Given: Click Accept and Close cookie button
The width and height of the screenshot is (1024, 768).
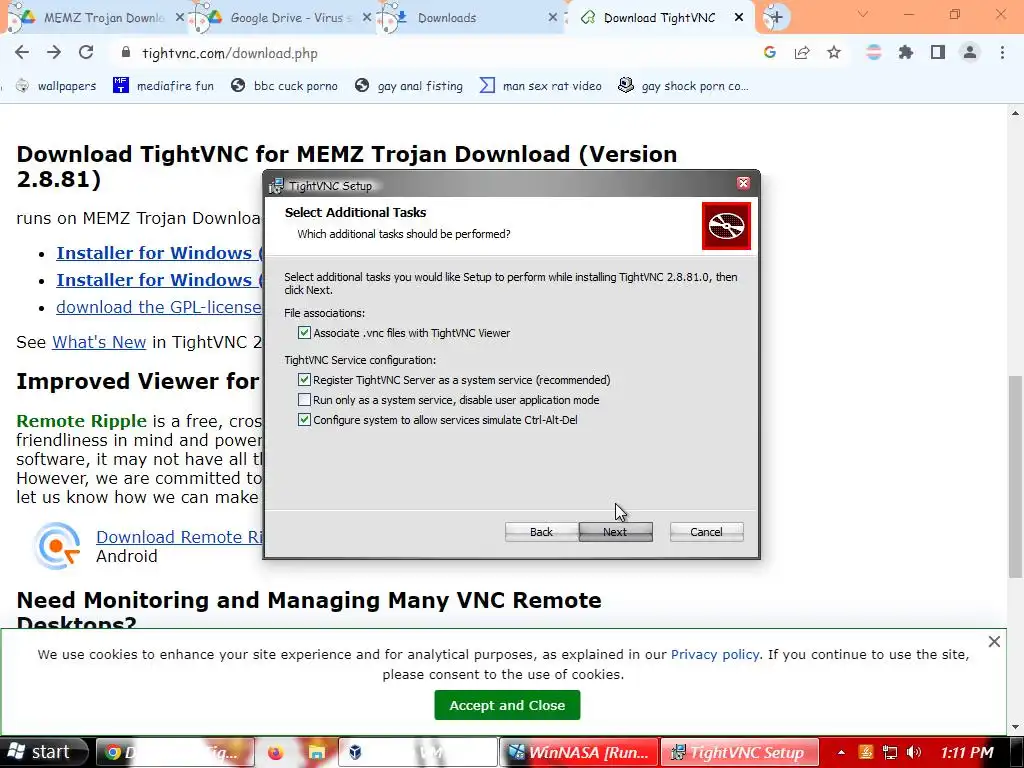Looking at the screenshot, I should coord(507,705).
